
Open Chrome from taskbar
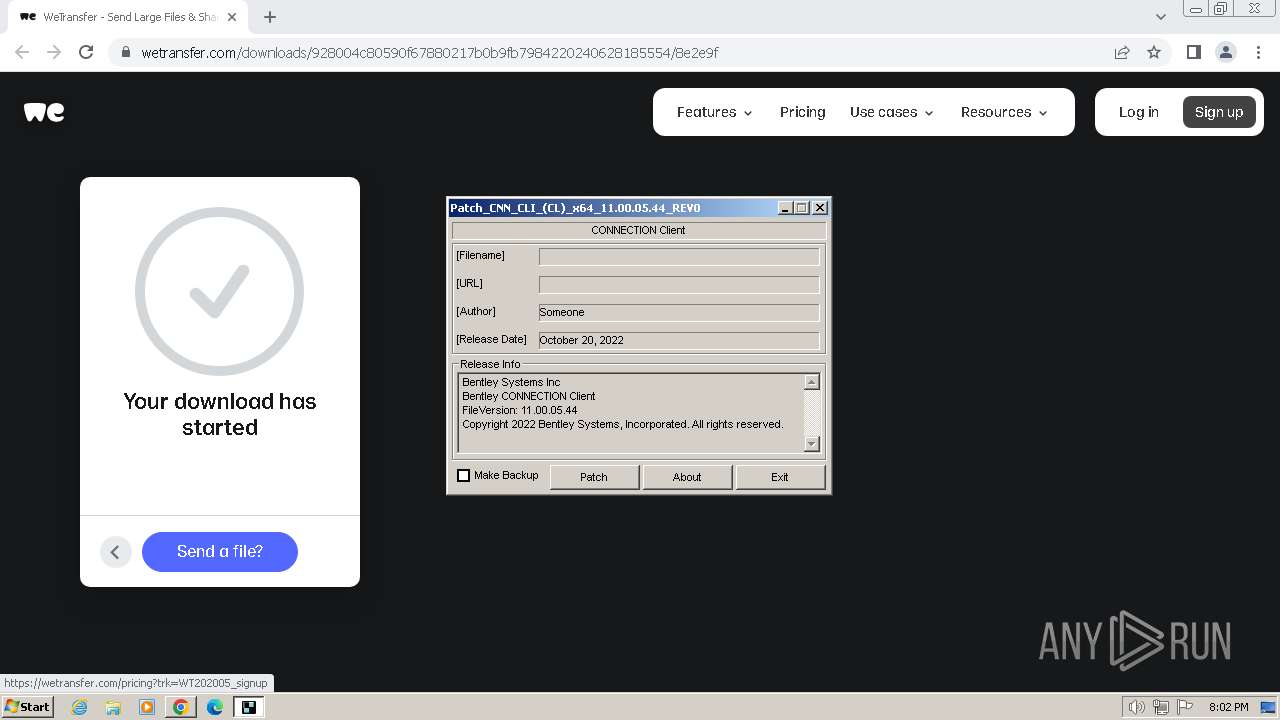181,707
